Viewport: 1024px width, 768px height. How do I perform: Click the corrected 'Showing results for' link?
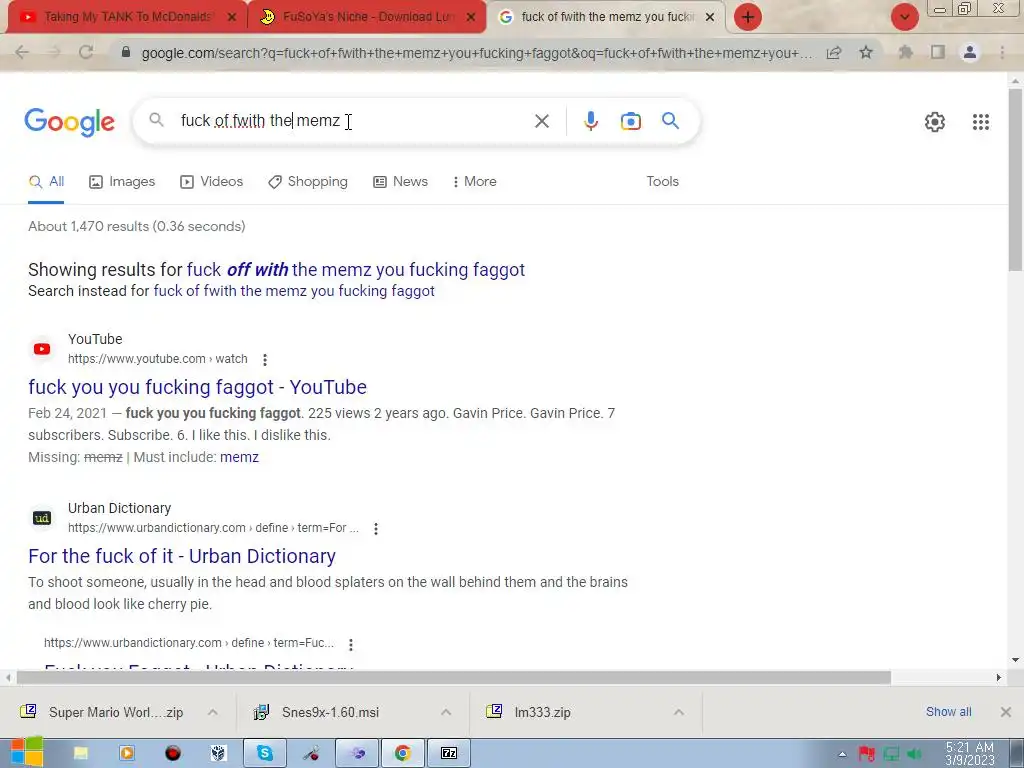pyautogui.click(x=356, y=270)
